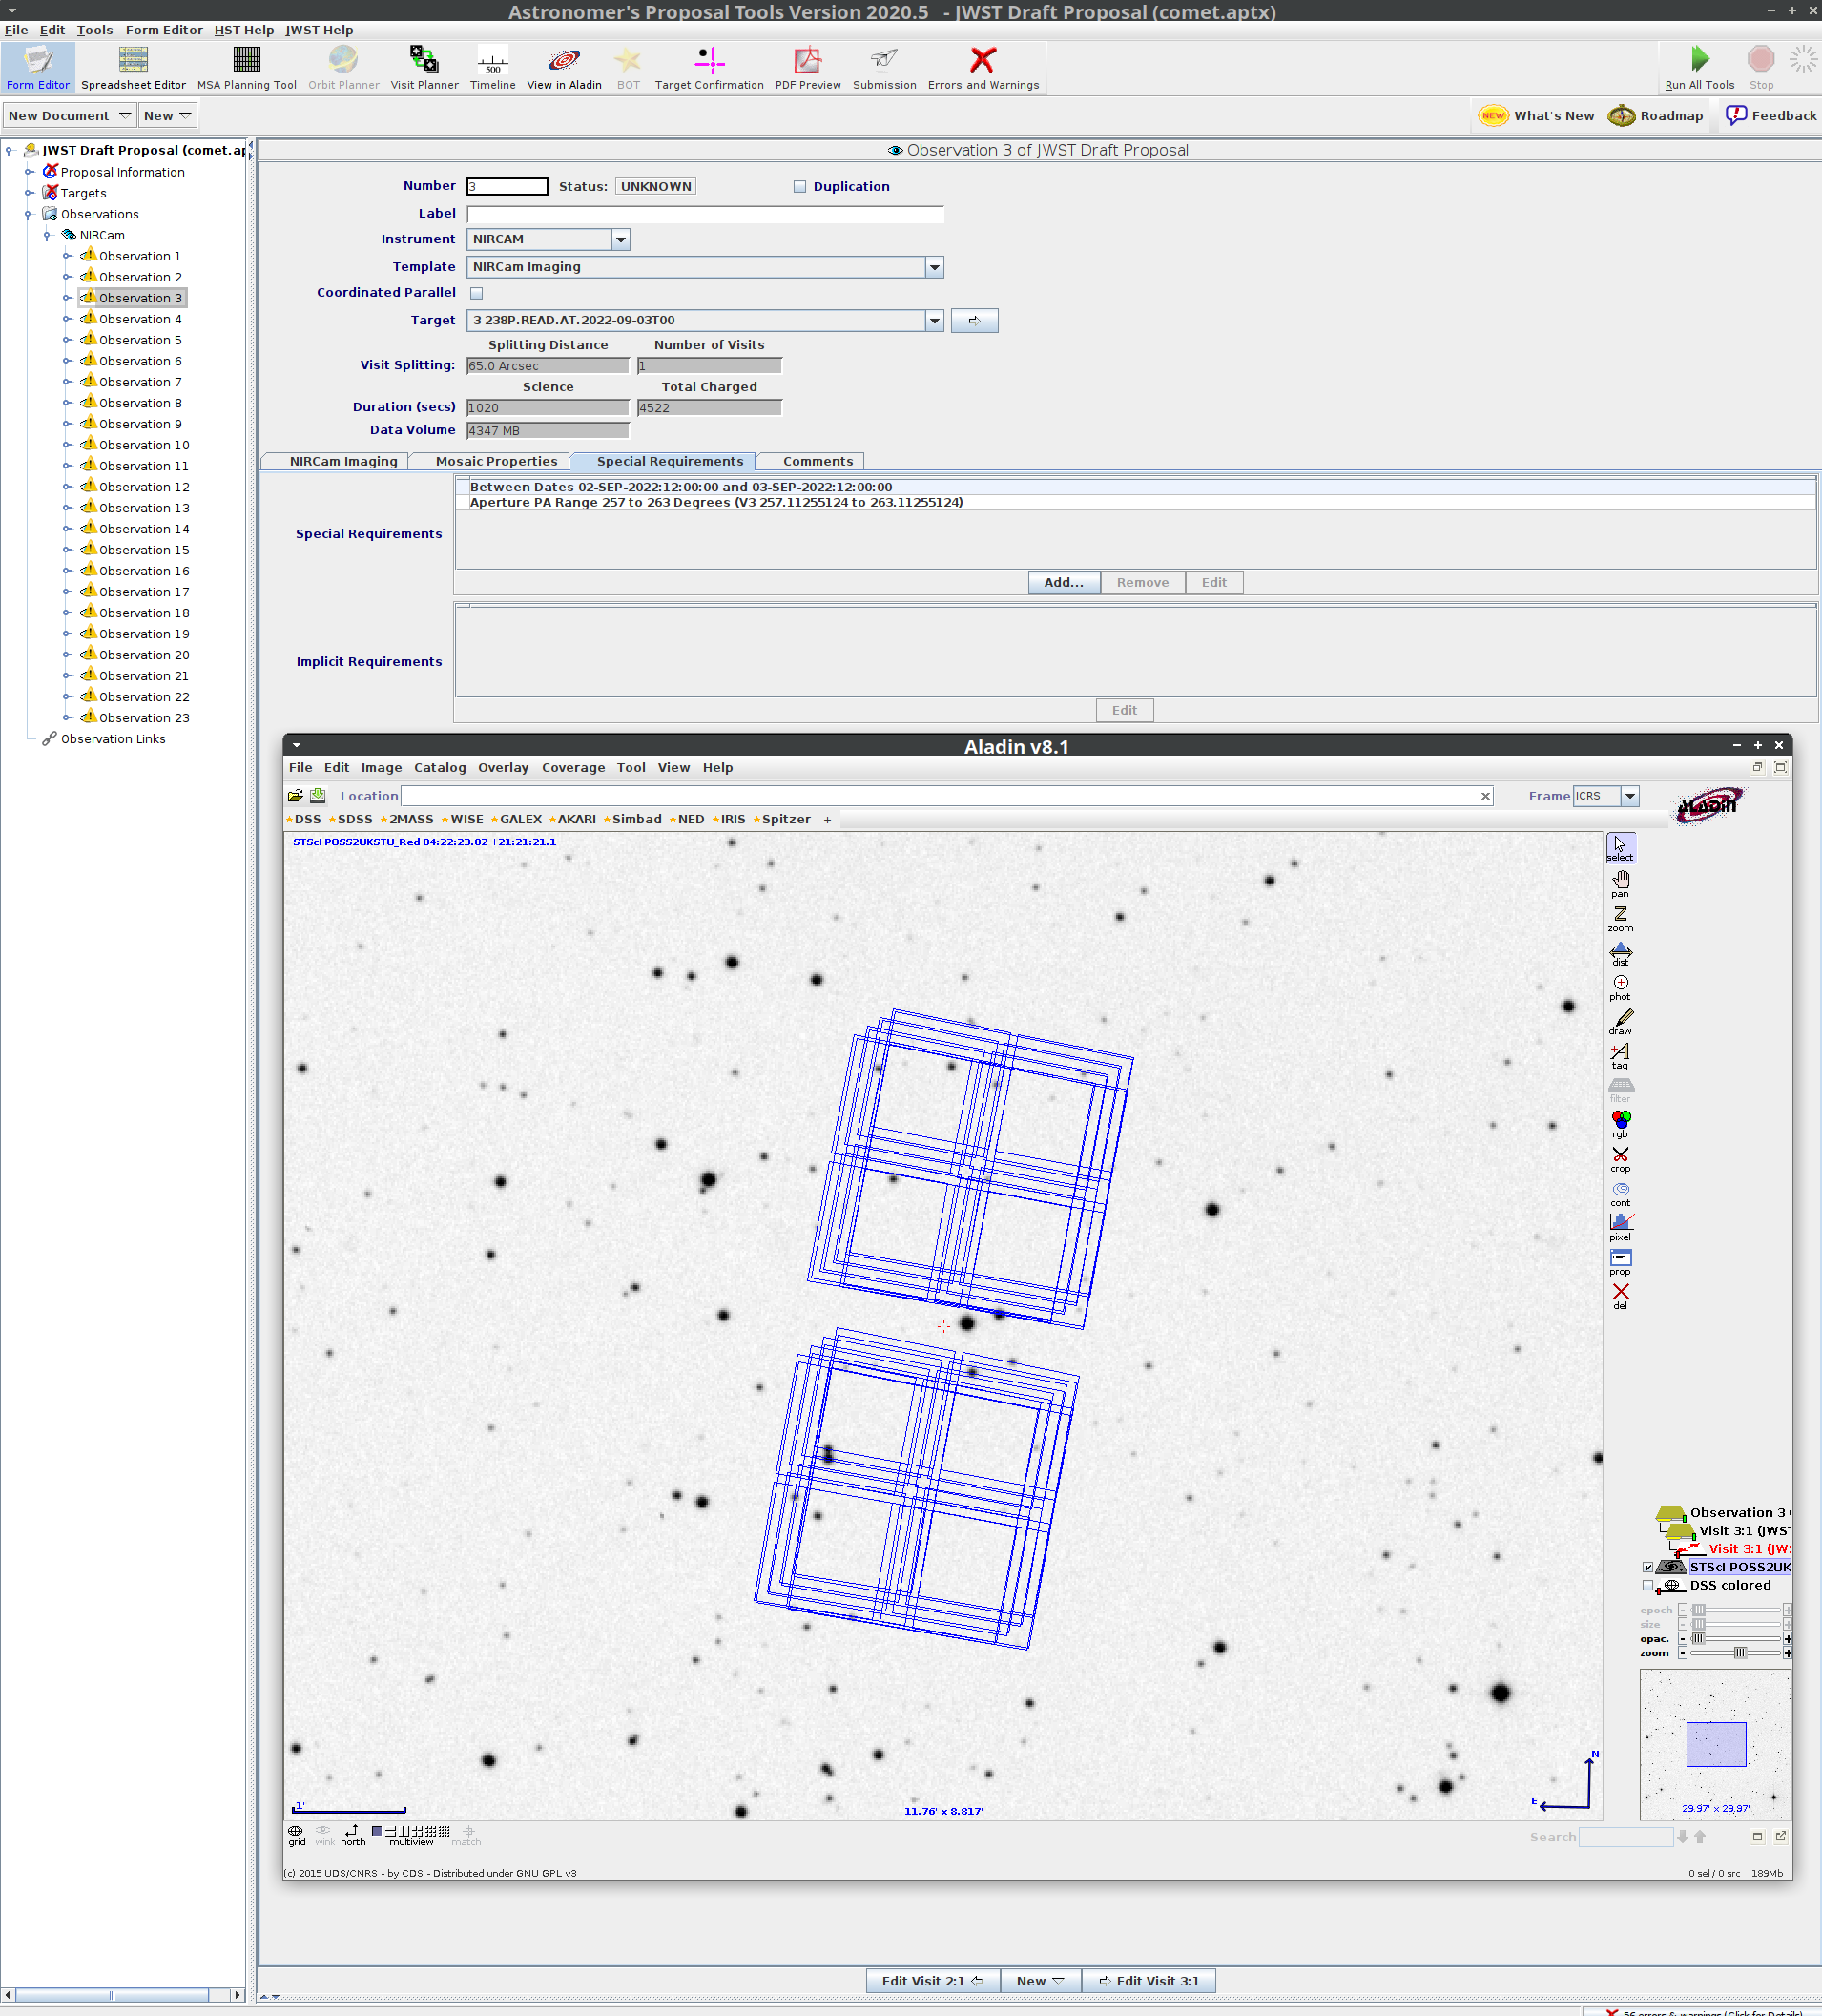Viewport: 1822px width, 2016px height.
Task: Click Aladin multiview layout icon
Action: [x=411, y=1835]
